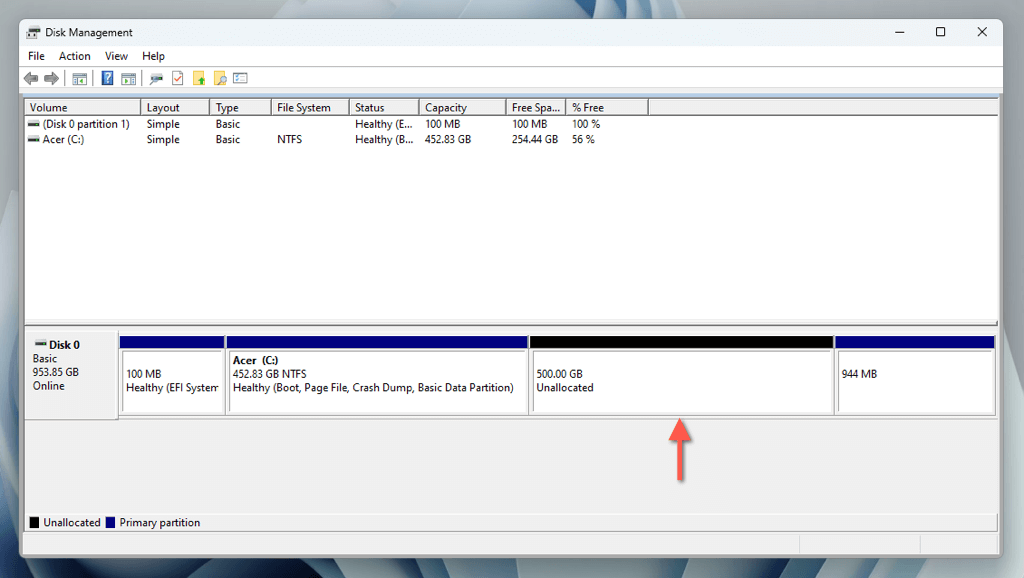Toggle the Show/Hide Action Pane icon

[x=129, y=78]
